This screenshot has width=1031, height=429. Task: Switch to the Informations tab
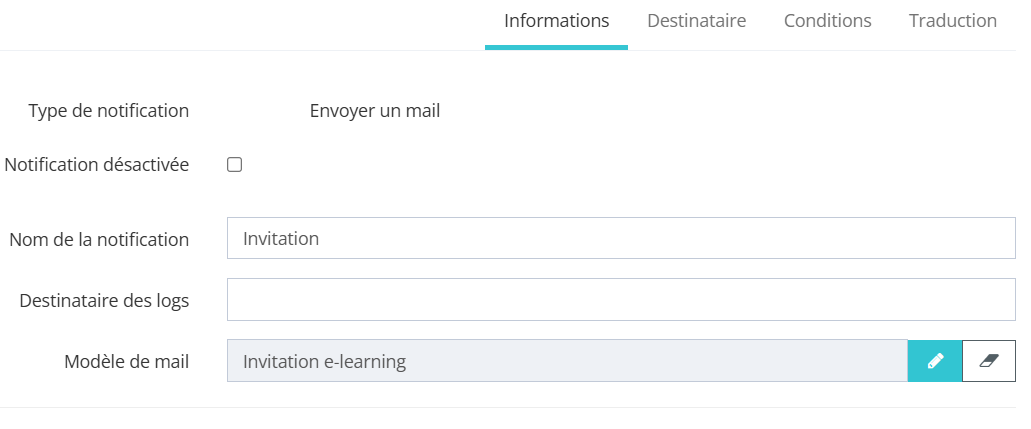[556, 21]
